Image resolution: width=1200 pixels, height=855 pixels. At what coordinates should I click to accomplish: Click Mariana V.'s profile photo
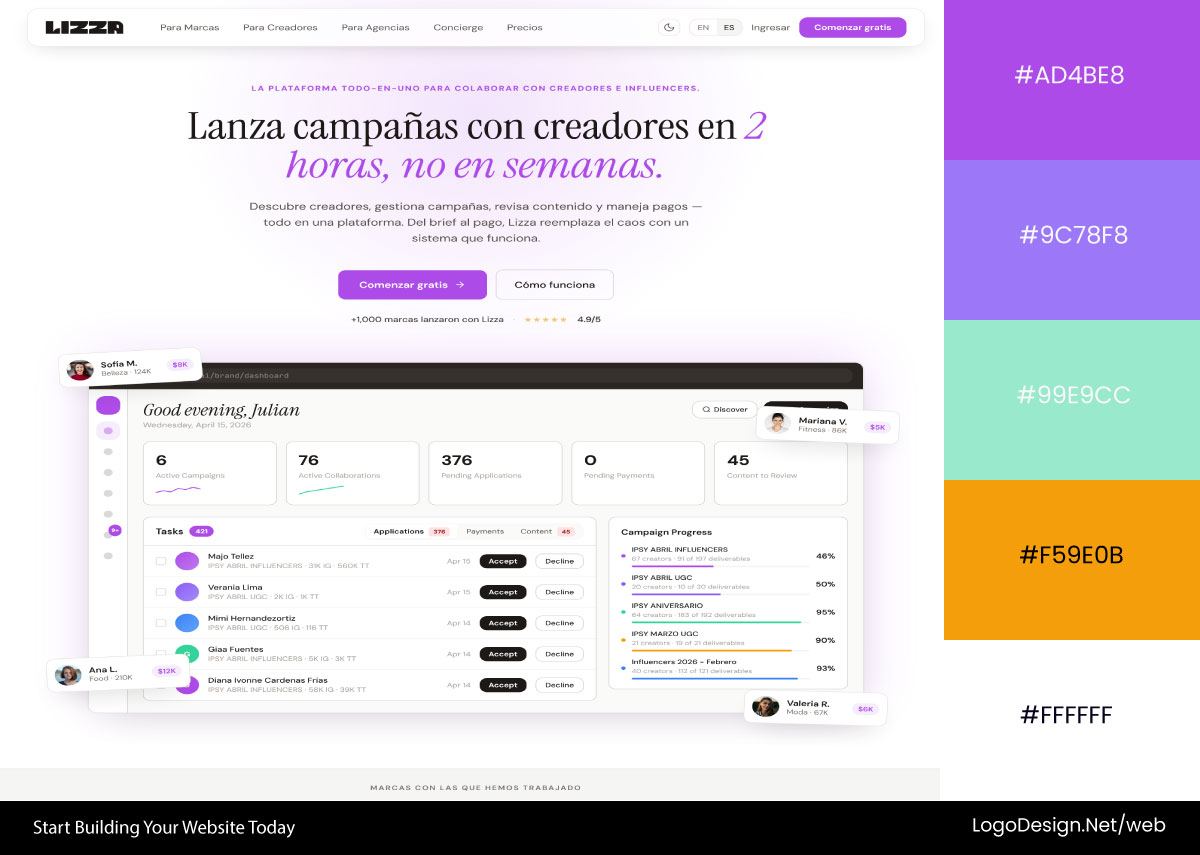click(777, 423)
